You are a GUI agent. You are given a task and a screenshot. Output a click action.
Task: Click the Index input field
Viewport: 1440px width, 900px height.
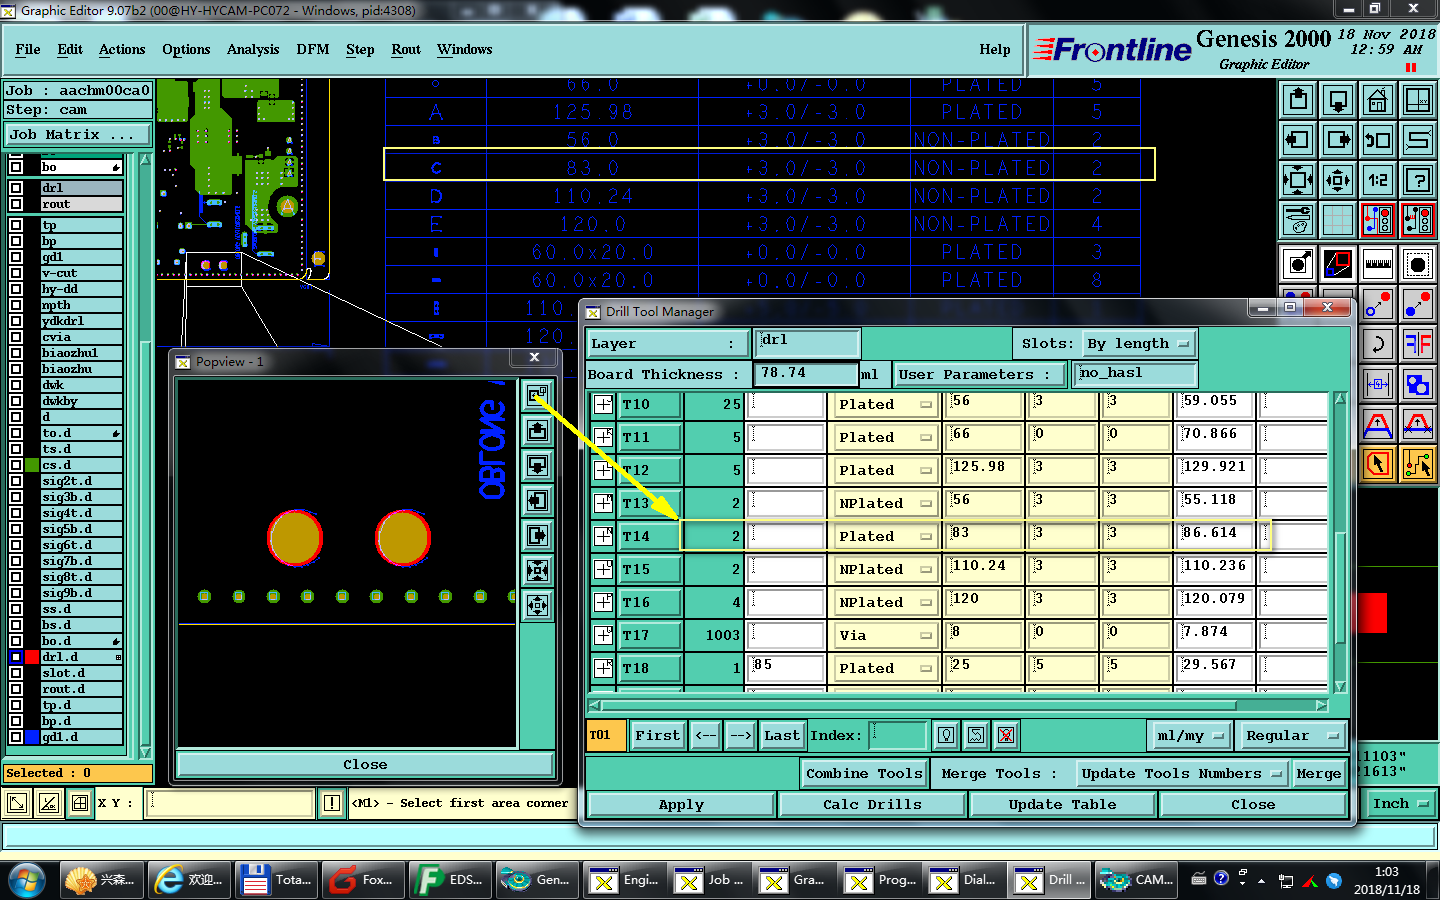(898, 736)
